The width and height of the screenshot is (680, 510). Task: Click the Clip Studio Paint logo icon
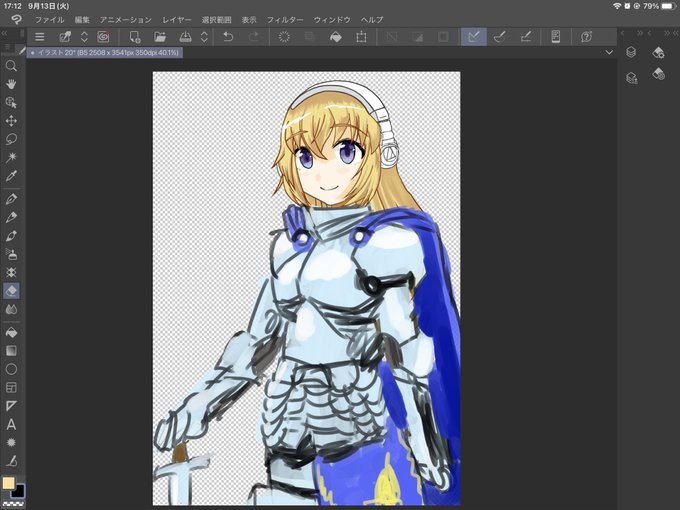point(16,20)
